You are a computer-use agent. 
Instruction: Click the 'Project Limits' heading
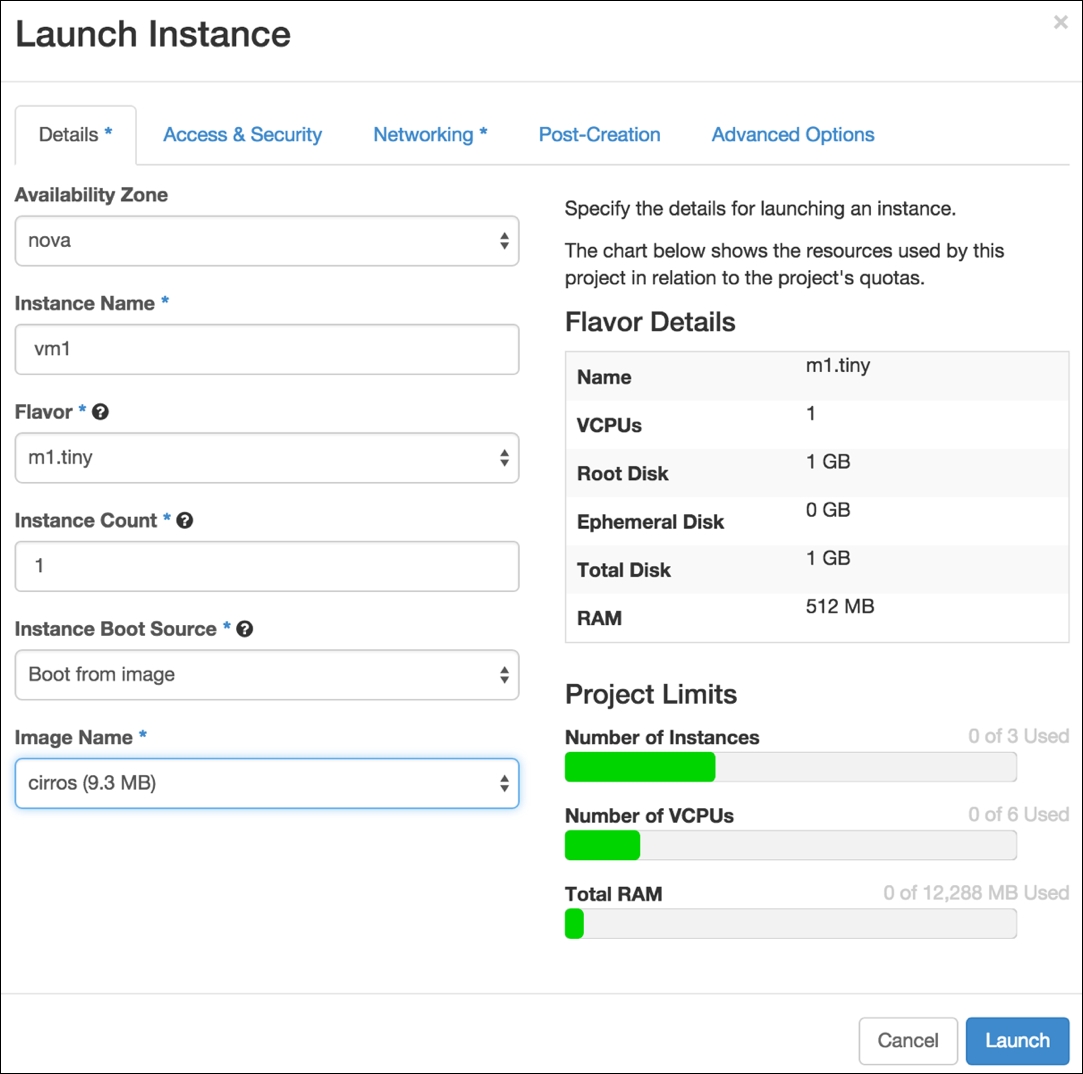pyautogui.click(x=651, y=694)
